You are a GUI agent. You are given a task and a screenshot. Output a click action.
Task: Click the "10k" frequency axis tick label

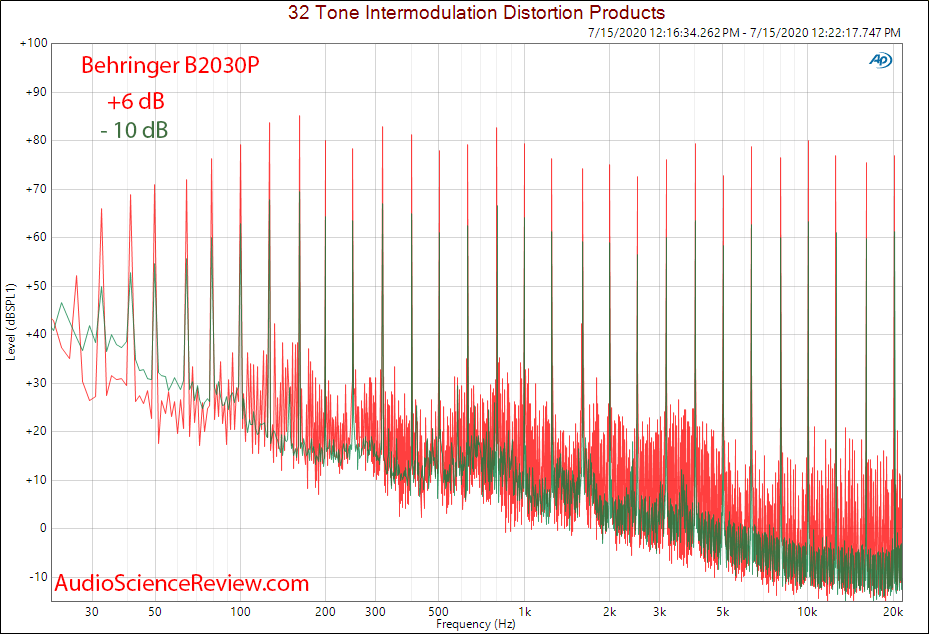point(808,612)
